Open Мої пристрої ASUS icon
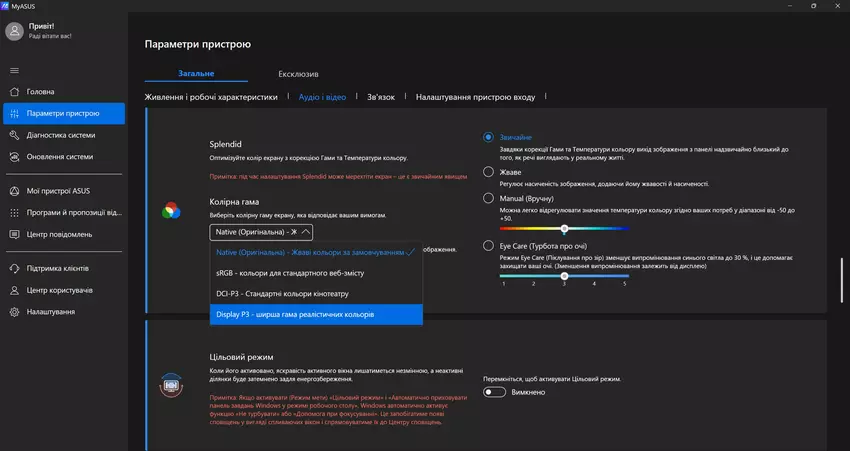 [14, 190]
